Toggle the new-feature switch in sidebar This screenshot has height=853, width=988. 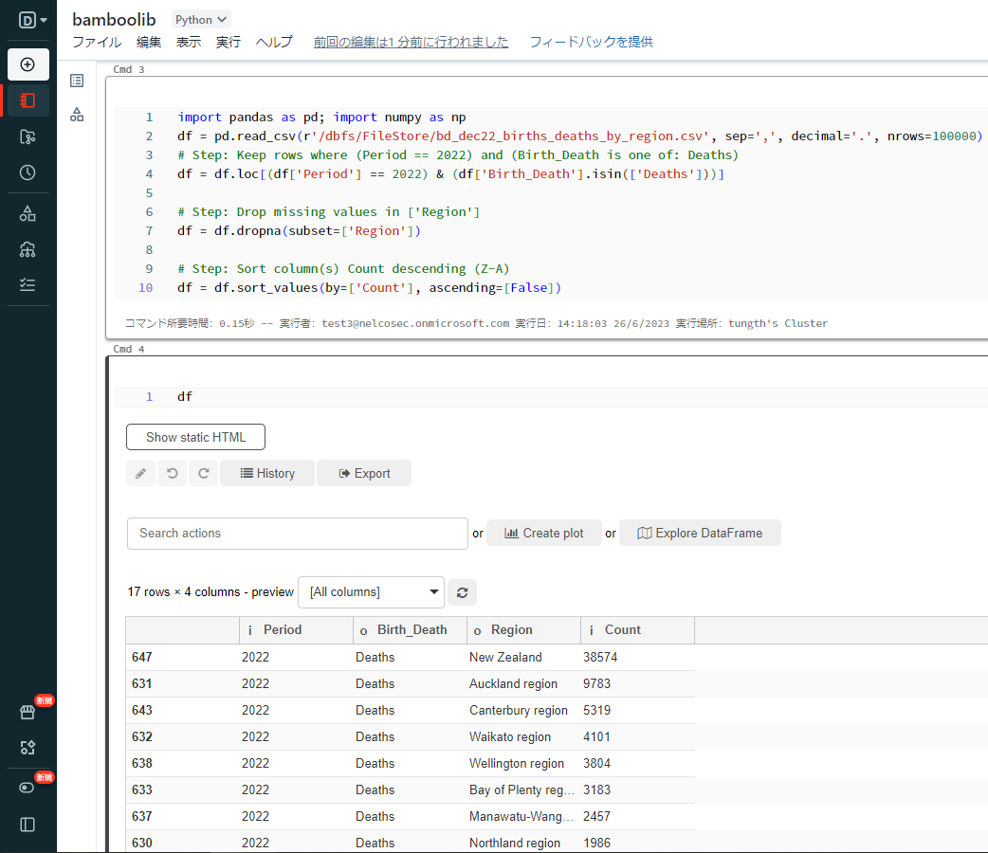(x=28, y=787)
